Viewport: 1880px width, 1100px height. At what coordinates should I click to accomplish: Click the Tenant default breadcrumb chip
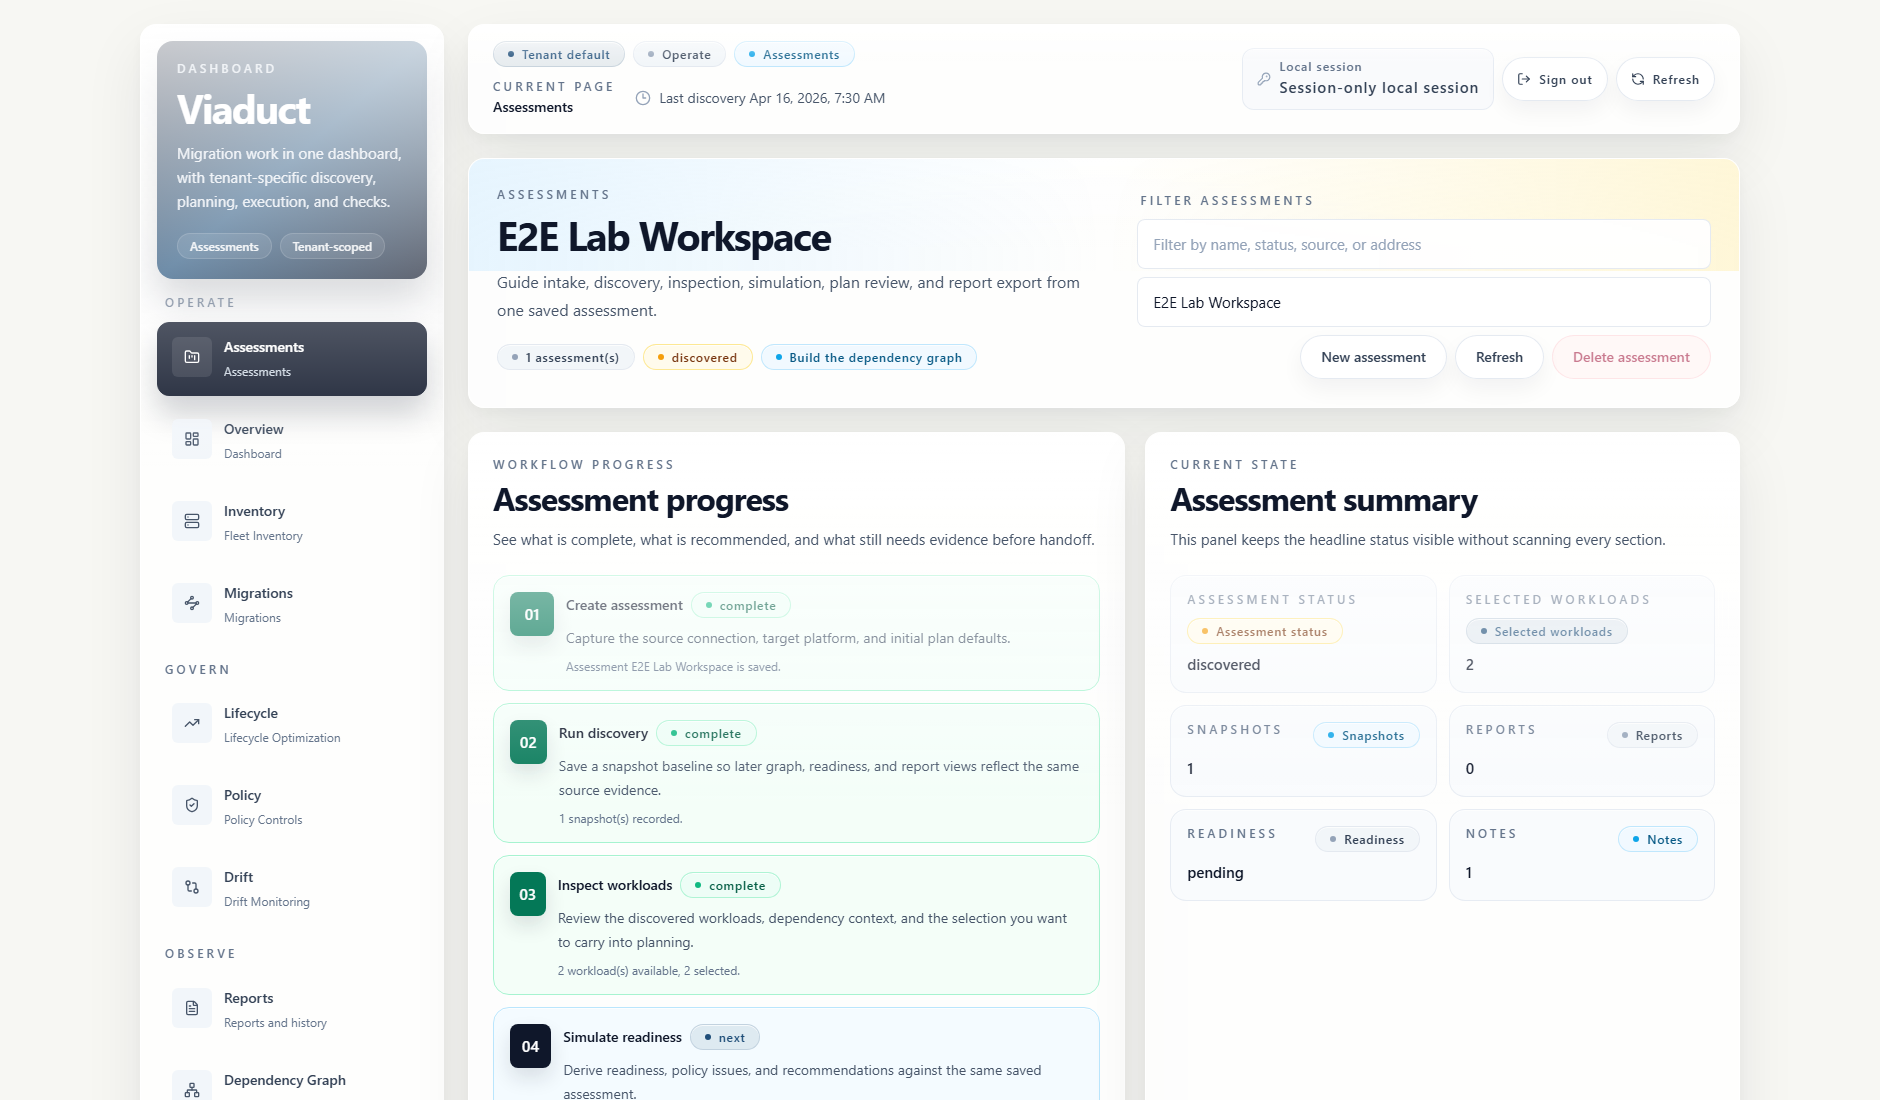(x=558, y=54)
